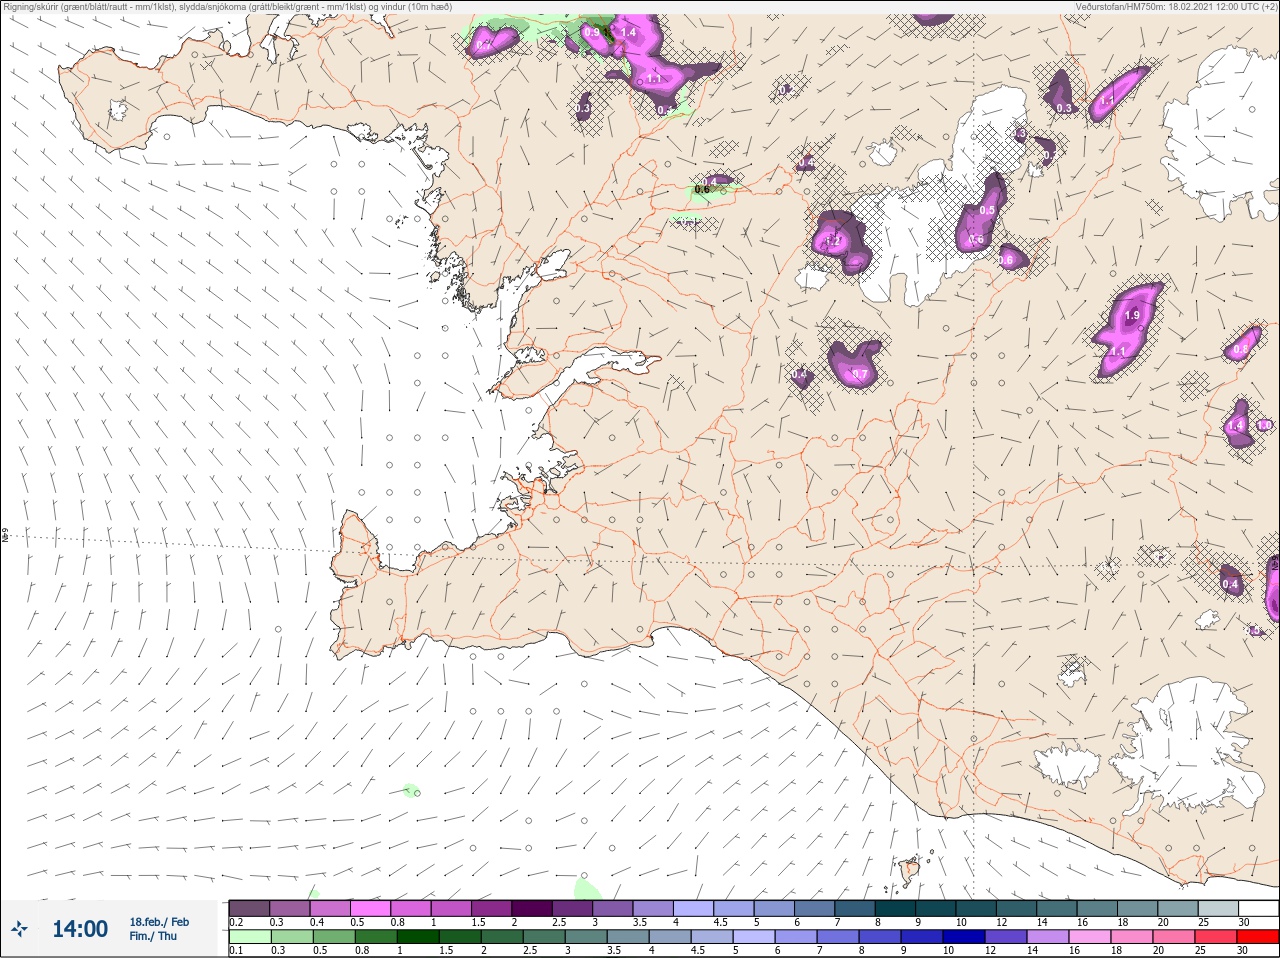
Task: Click the 1.2 snowfall value label
Action: pos(833,241)
